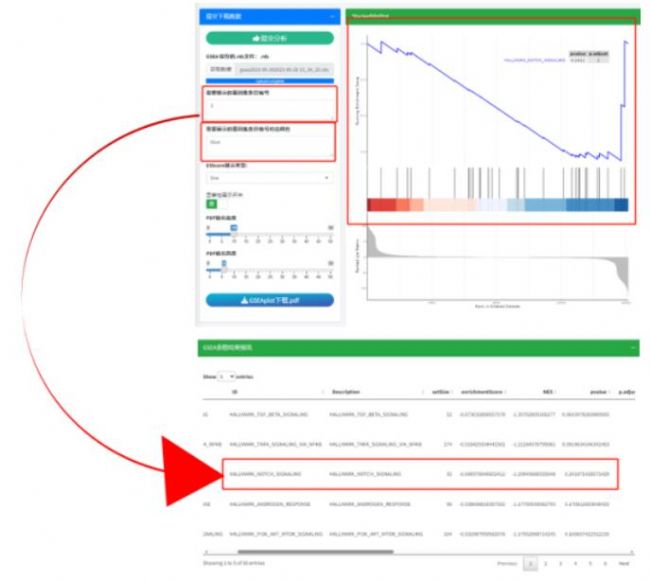
Task: Click the GSEAplot download PDF button
Action: pos(269,299)
